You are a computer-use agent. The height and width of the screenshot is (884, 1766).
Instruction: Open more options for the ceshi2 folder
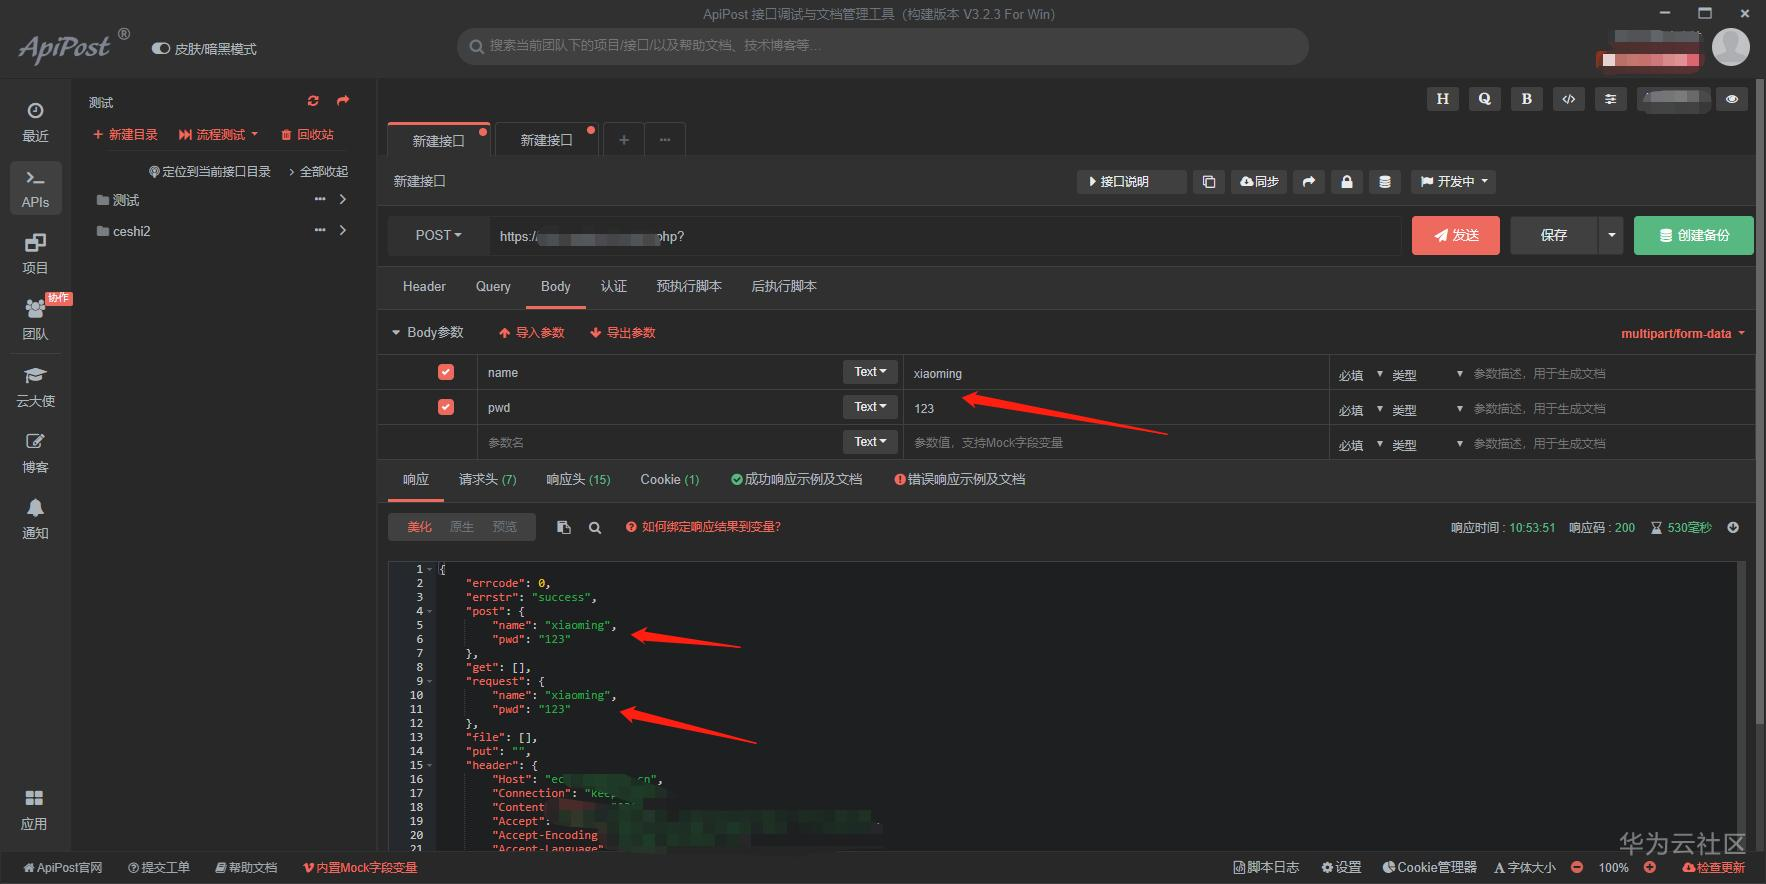pos(320,230)
